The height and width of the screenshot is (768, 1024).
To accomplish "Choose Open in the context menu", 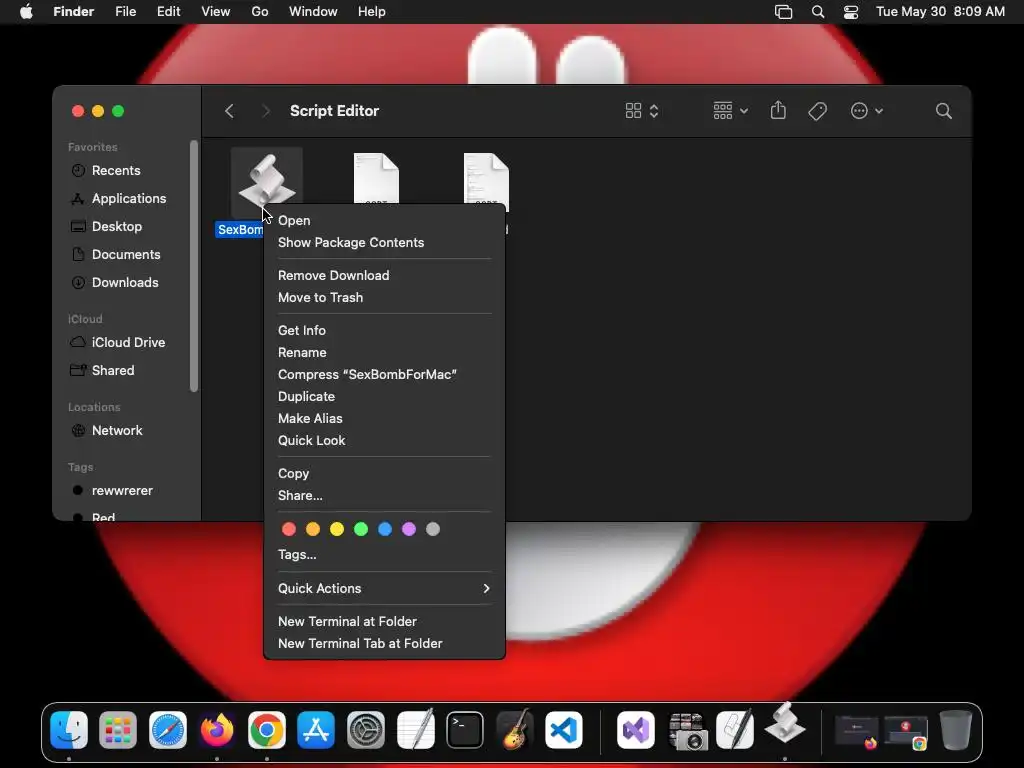I will pyautogui.click(x=384, y=221).
